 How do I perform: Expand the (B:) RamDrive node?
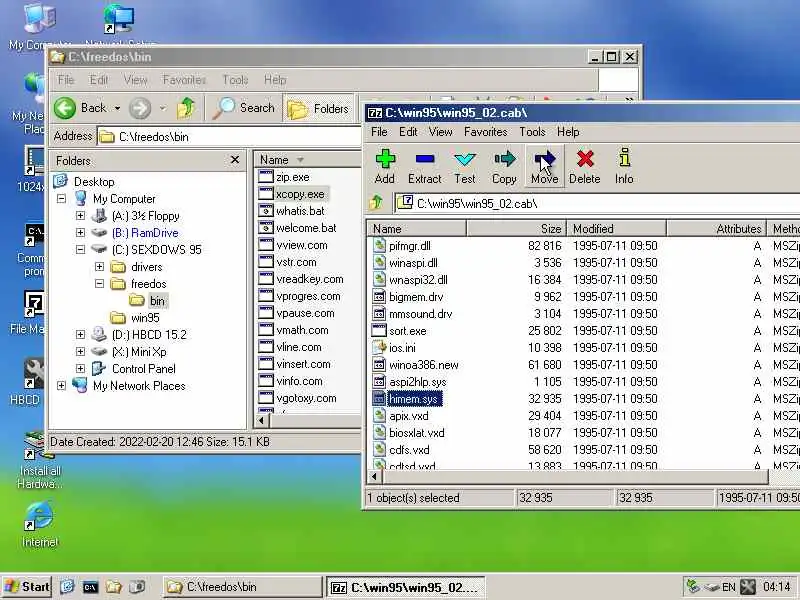point(81,233)
